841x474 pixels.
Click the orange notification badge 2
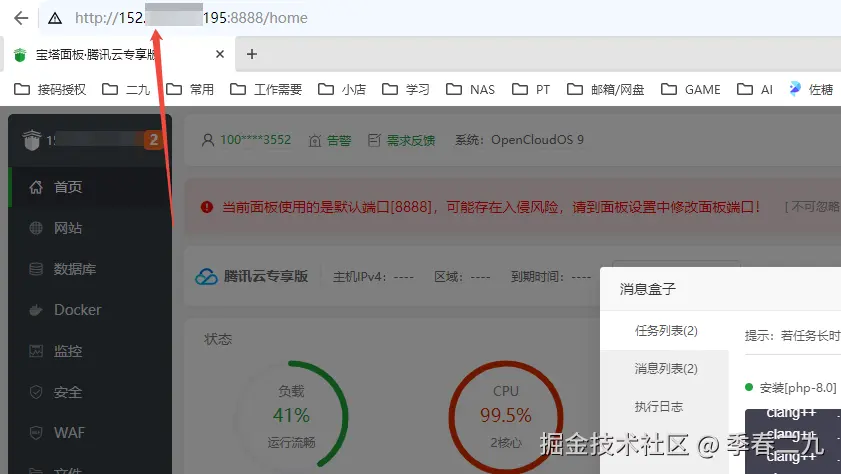pyautogui.click(x=153, y=140)
